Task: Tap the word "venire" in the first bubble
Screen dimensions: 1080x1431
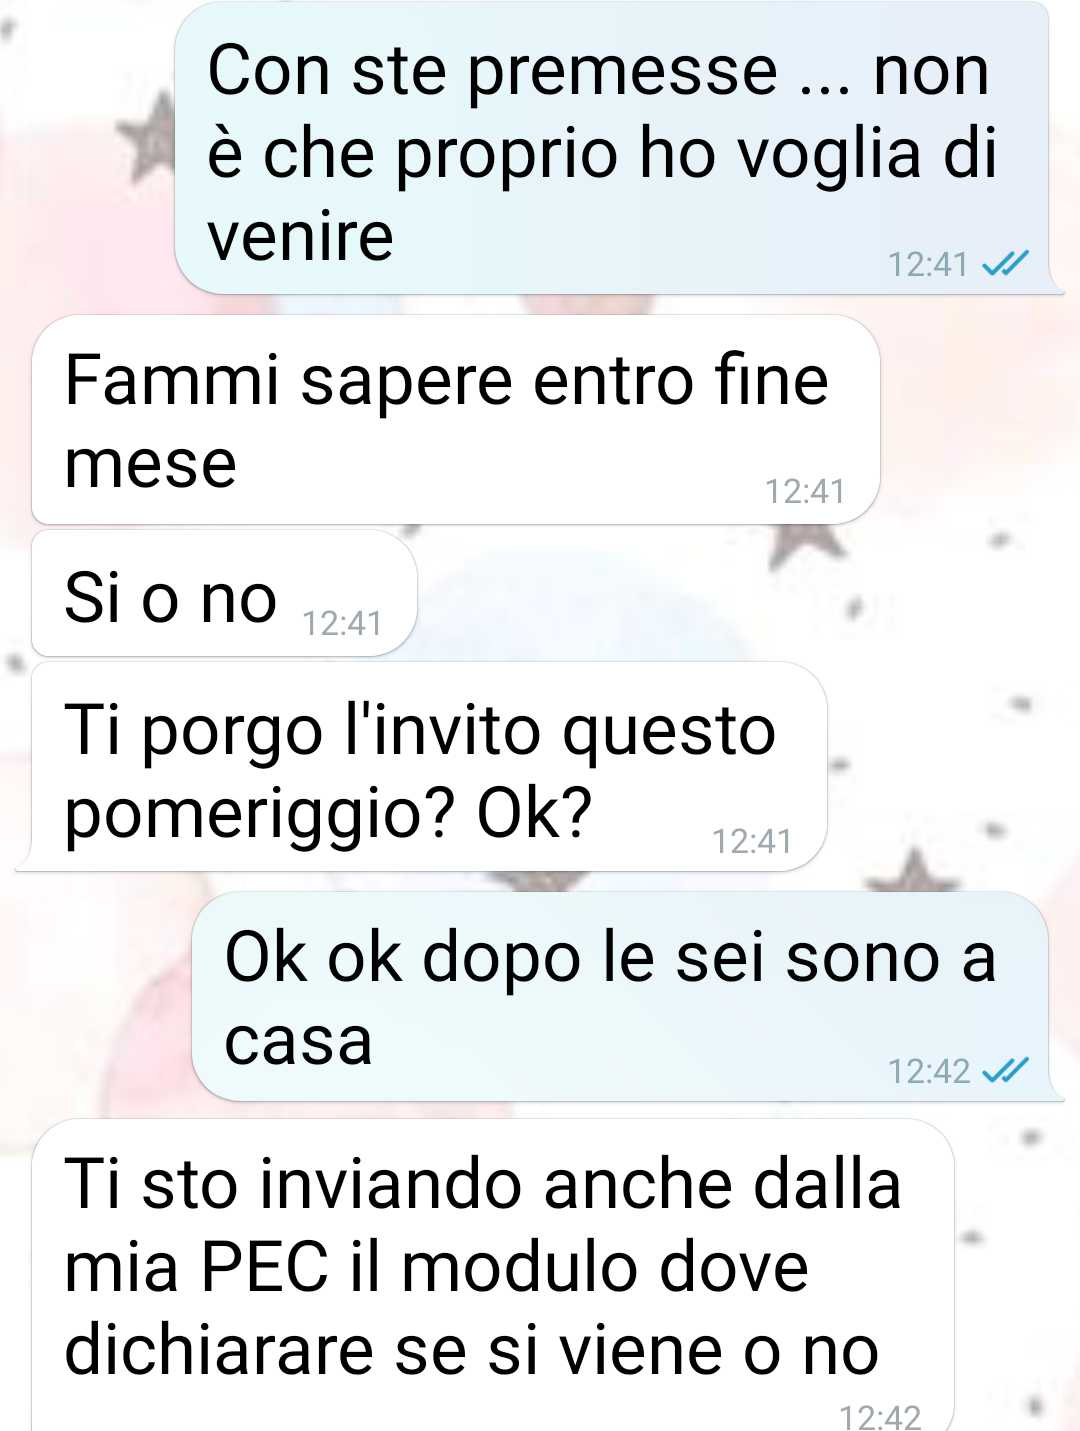Action: 300,237
